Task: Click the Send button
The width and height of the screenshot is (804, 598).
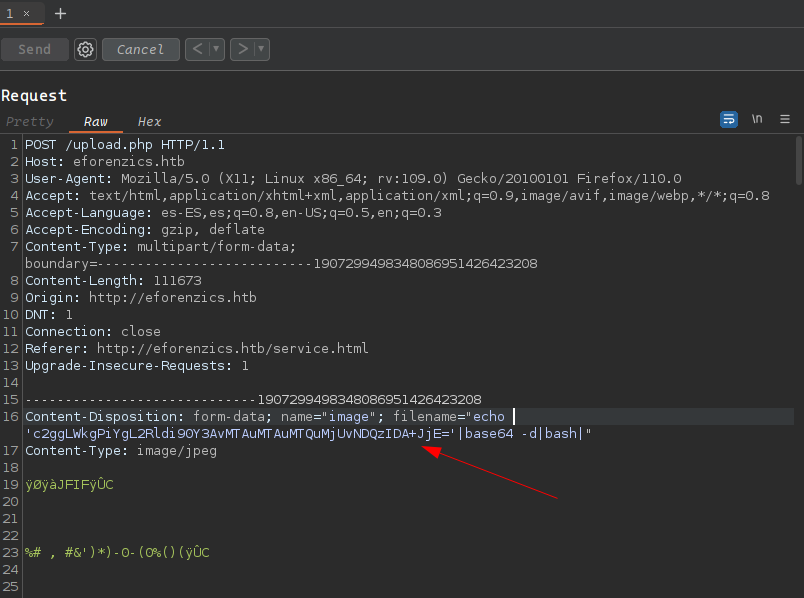Action: 34,49
